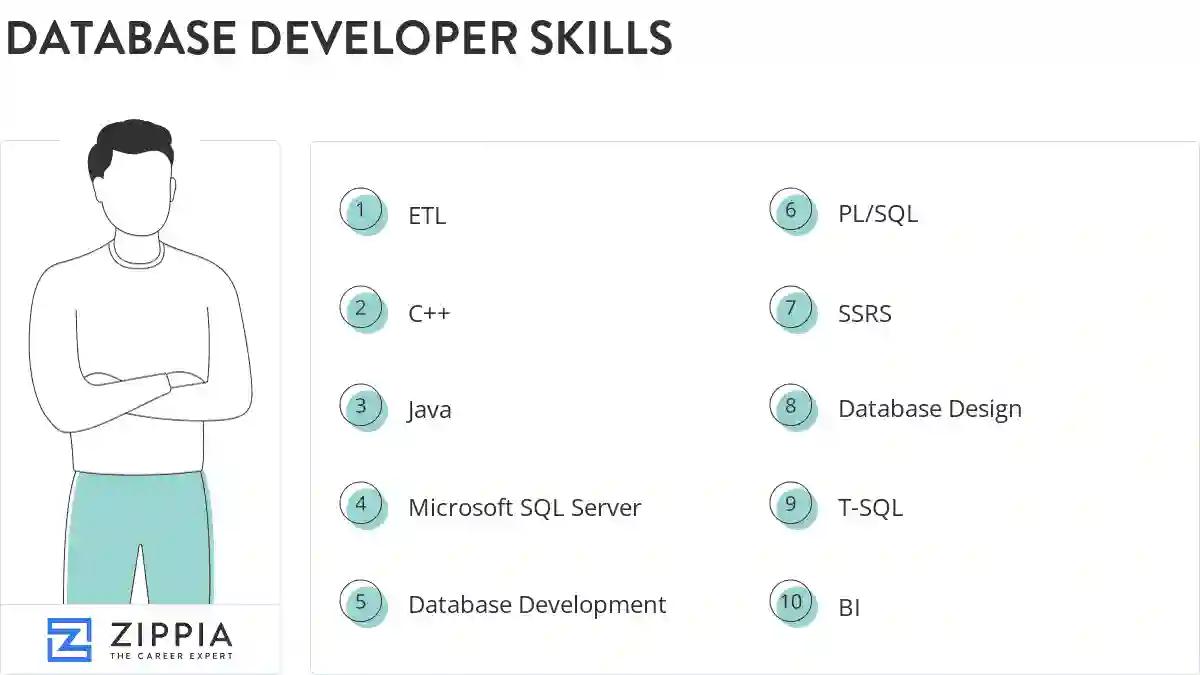Screen dimensions: 1200x675
Task: Click the numbered badge 2 beside C++
Action: tap(362, 308)
